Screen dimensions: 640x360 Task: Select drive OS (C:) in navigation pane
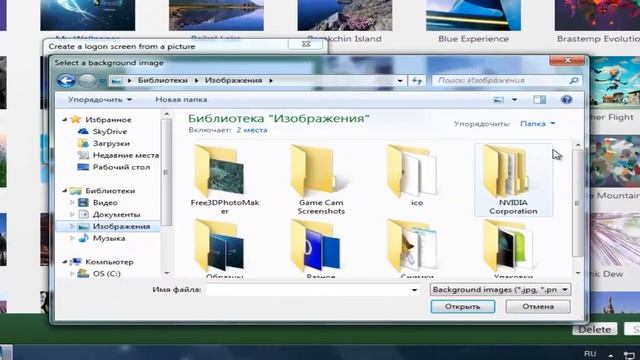click(107, 273)
